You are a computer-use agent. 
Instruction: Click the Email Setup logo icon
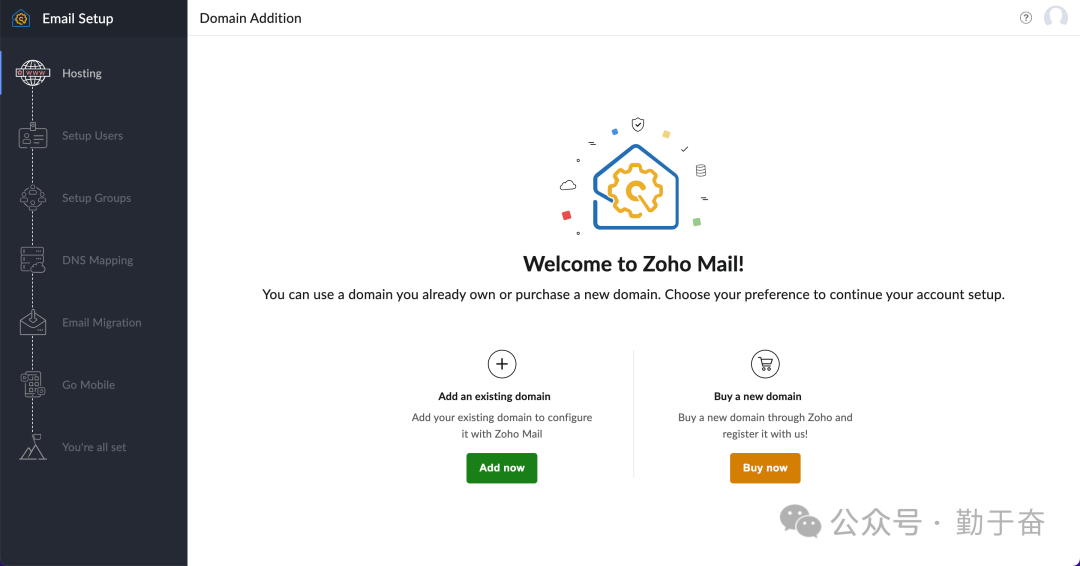(20, 18)
